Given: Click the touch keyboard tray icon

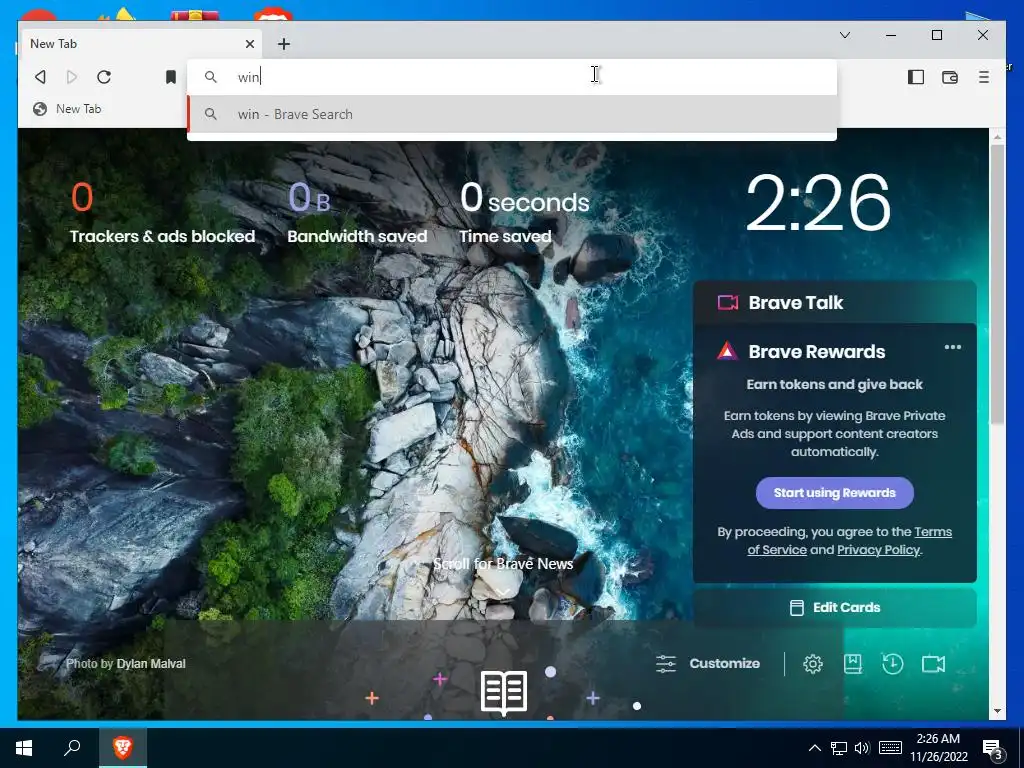Looking at the screenshot, I should [890, 748].
